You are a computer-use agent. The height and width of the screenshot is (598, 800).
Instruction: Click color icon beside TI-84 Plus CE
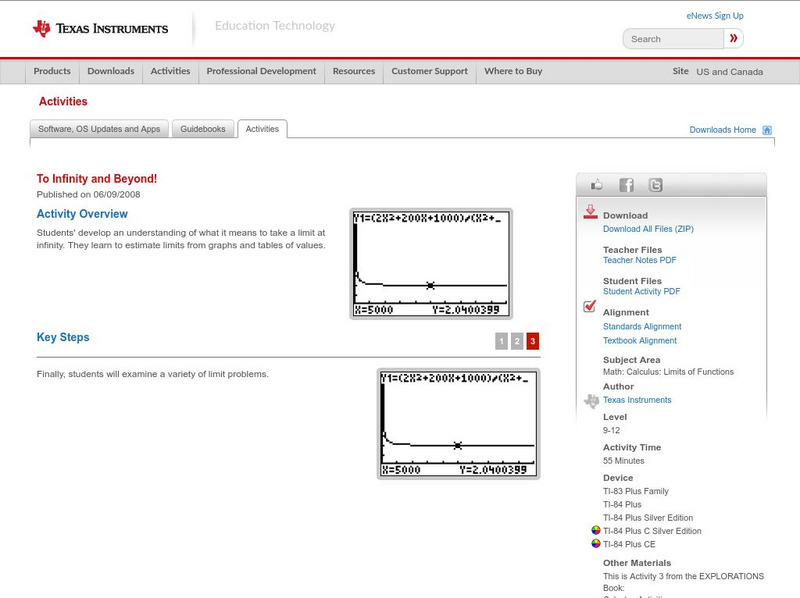pyautogui.click(x=595, y=543)
